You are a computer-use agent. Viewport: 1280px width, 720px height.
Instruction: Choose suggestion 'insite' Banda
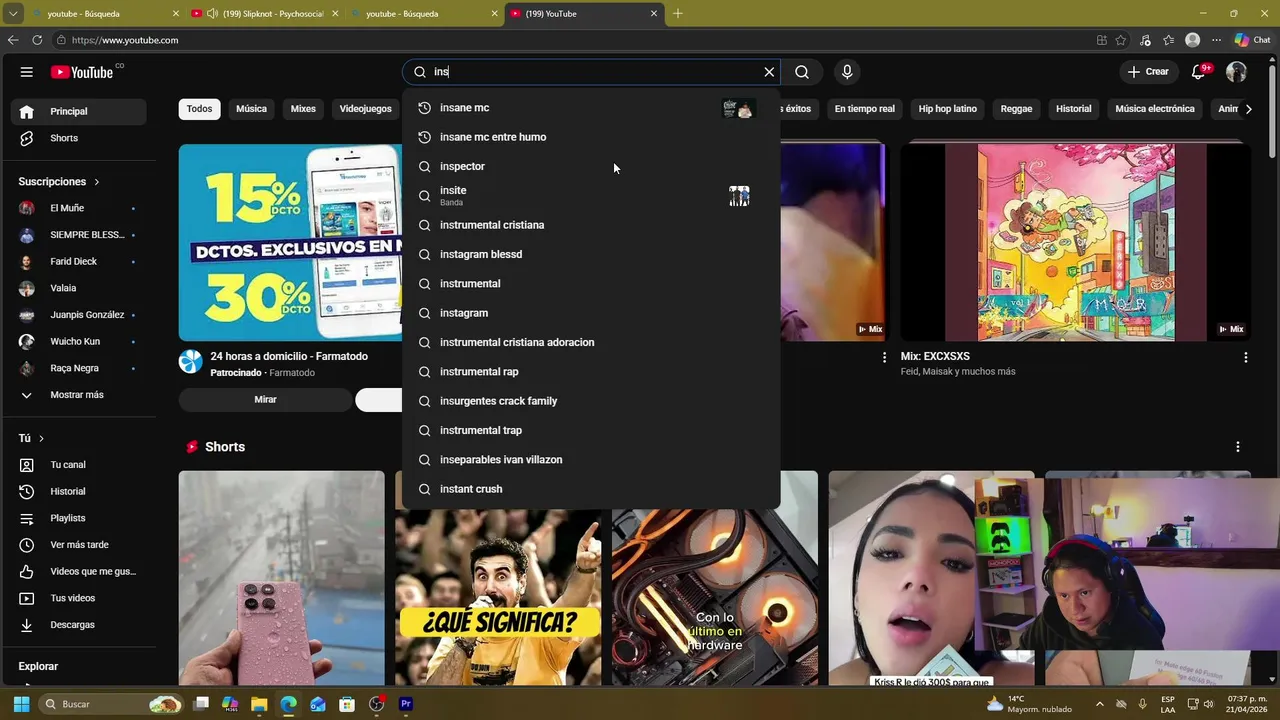(x=591, y=196)
